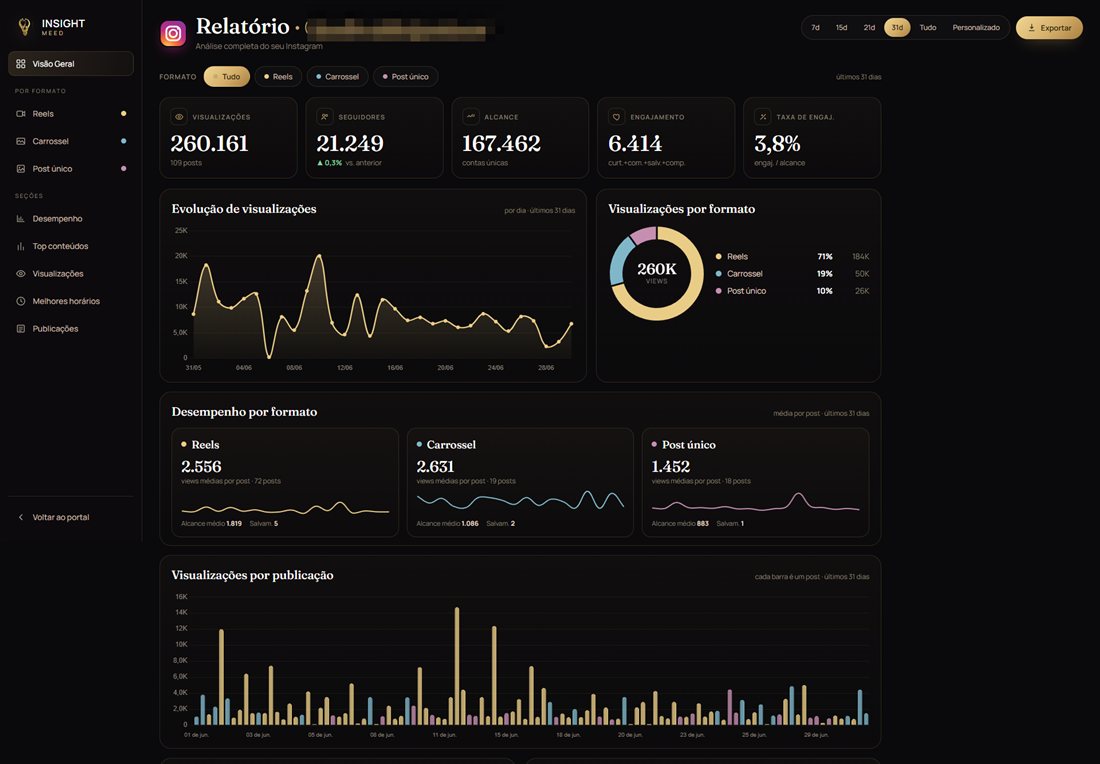Click the trend icon on Alcance card

[471, 117]
